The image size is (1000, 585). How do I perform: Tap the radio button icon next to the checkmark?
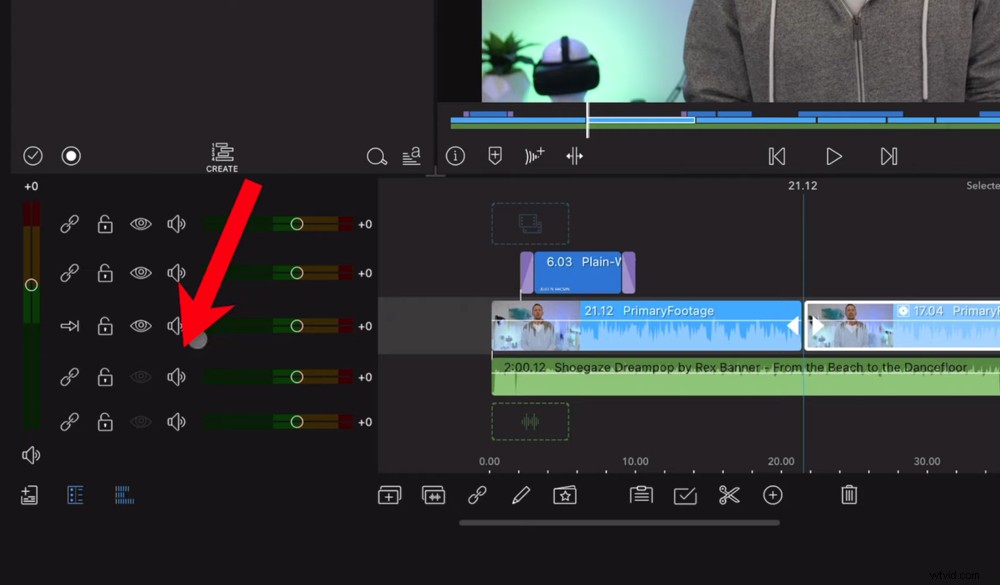71,155
